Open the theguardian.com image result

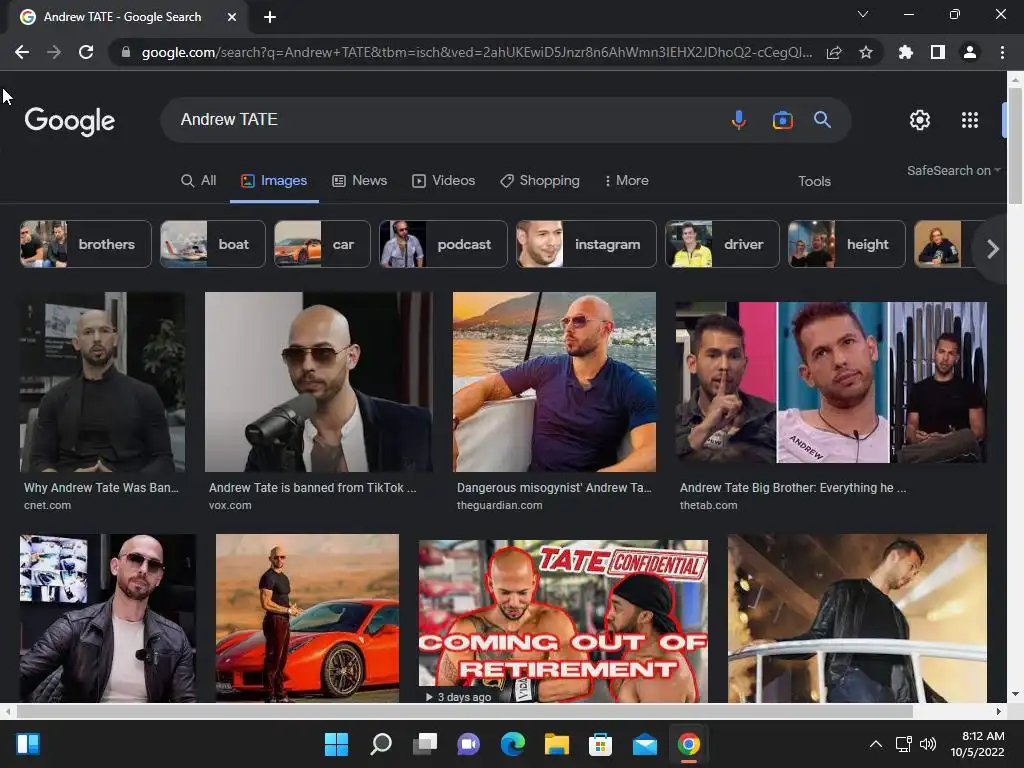(554, 382)
